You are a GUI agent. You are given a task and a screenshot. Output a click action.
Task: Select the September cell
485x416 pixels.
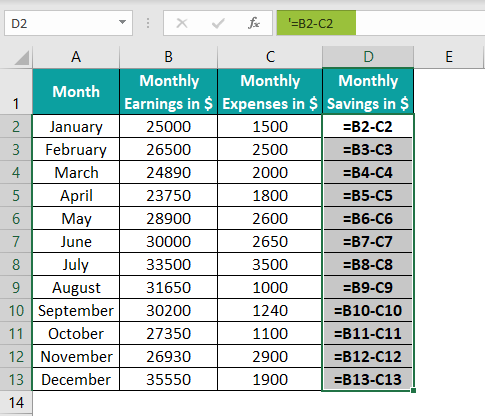pos(76,310)
